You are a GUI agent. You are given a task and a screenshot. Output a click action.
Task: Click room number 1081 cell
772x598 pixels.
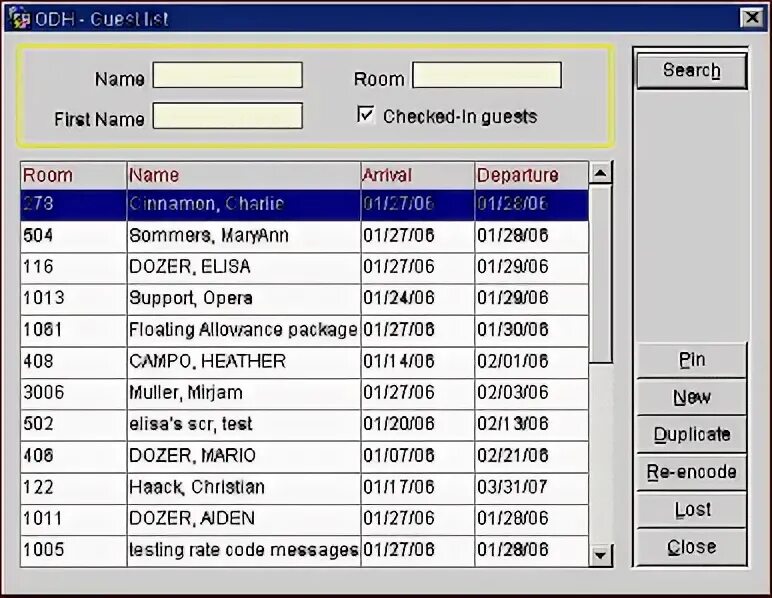[73, 330]
